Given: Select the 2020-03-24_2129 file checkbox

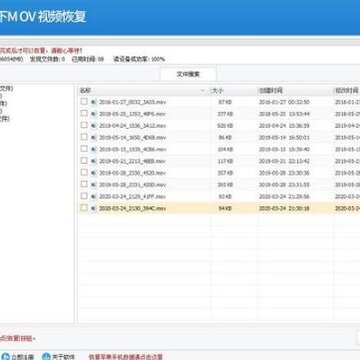Looking at the screenshot, I should coord(84,196).
